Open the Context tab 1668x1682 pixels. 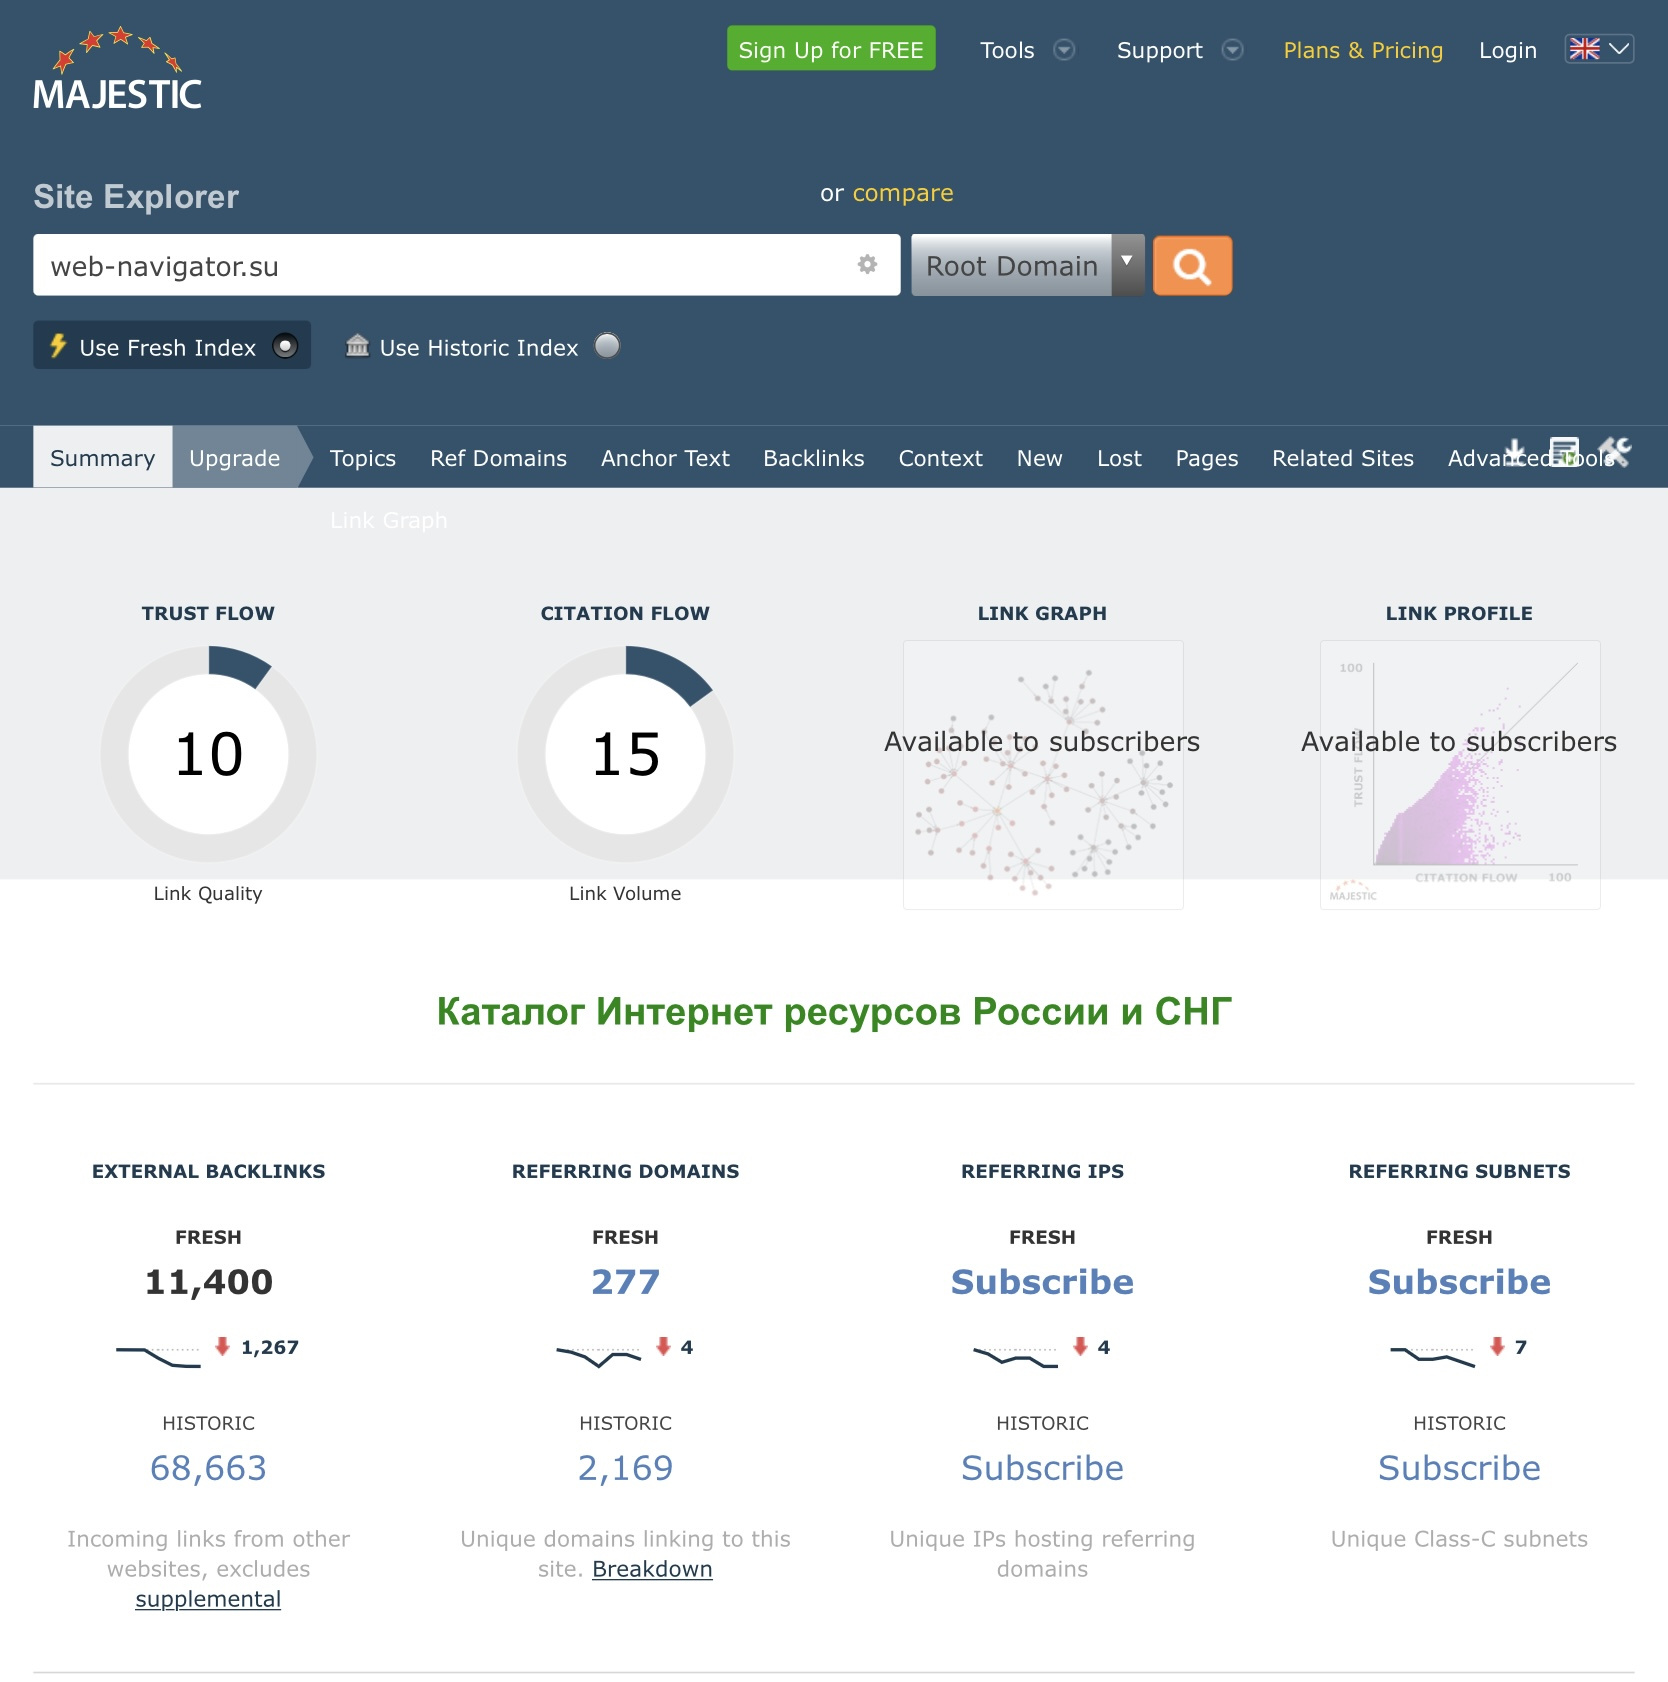coord(940,458)
